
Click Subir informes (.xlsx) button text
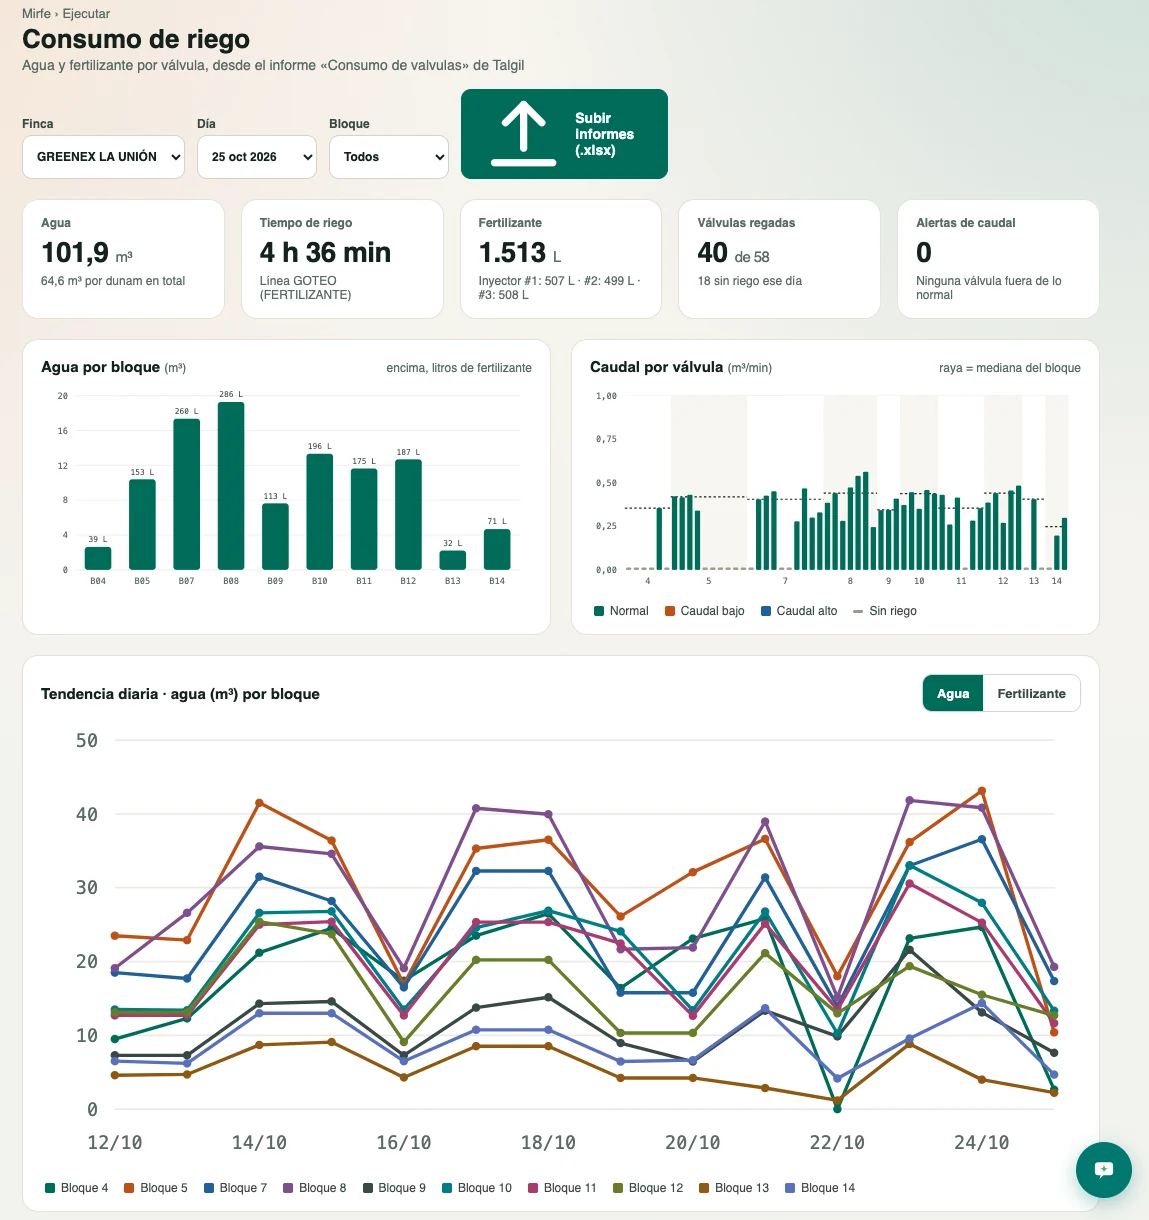[x=604, y=134]
